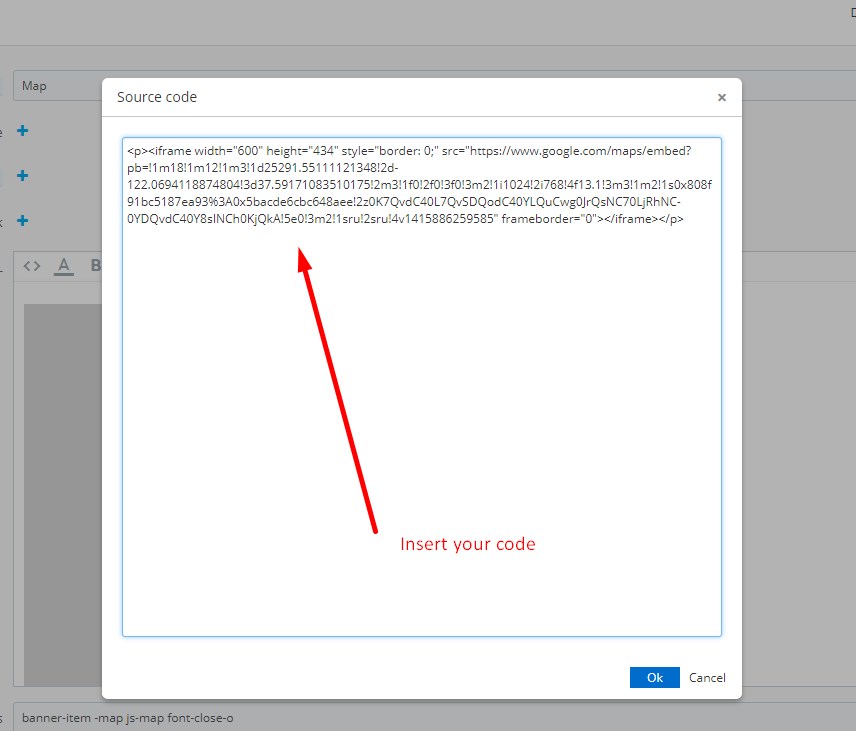The image size is (856, 731).
Task: Cancel the Source code dialog
Action: pyautogui.click(x=707, y=677)
